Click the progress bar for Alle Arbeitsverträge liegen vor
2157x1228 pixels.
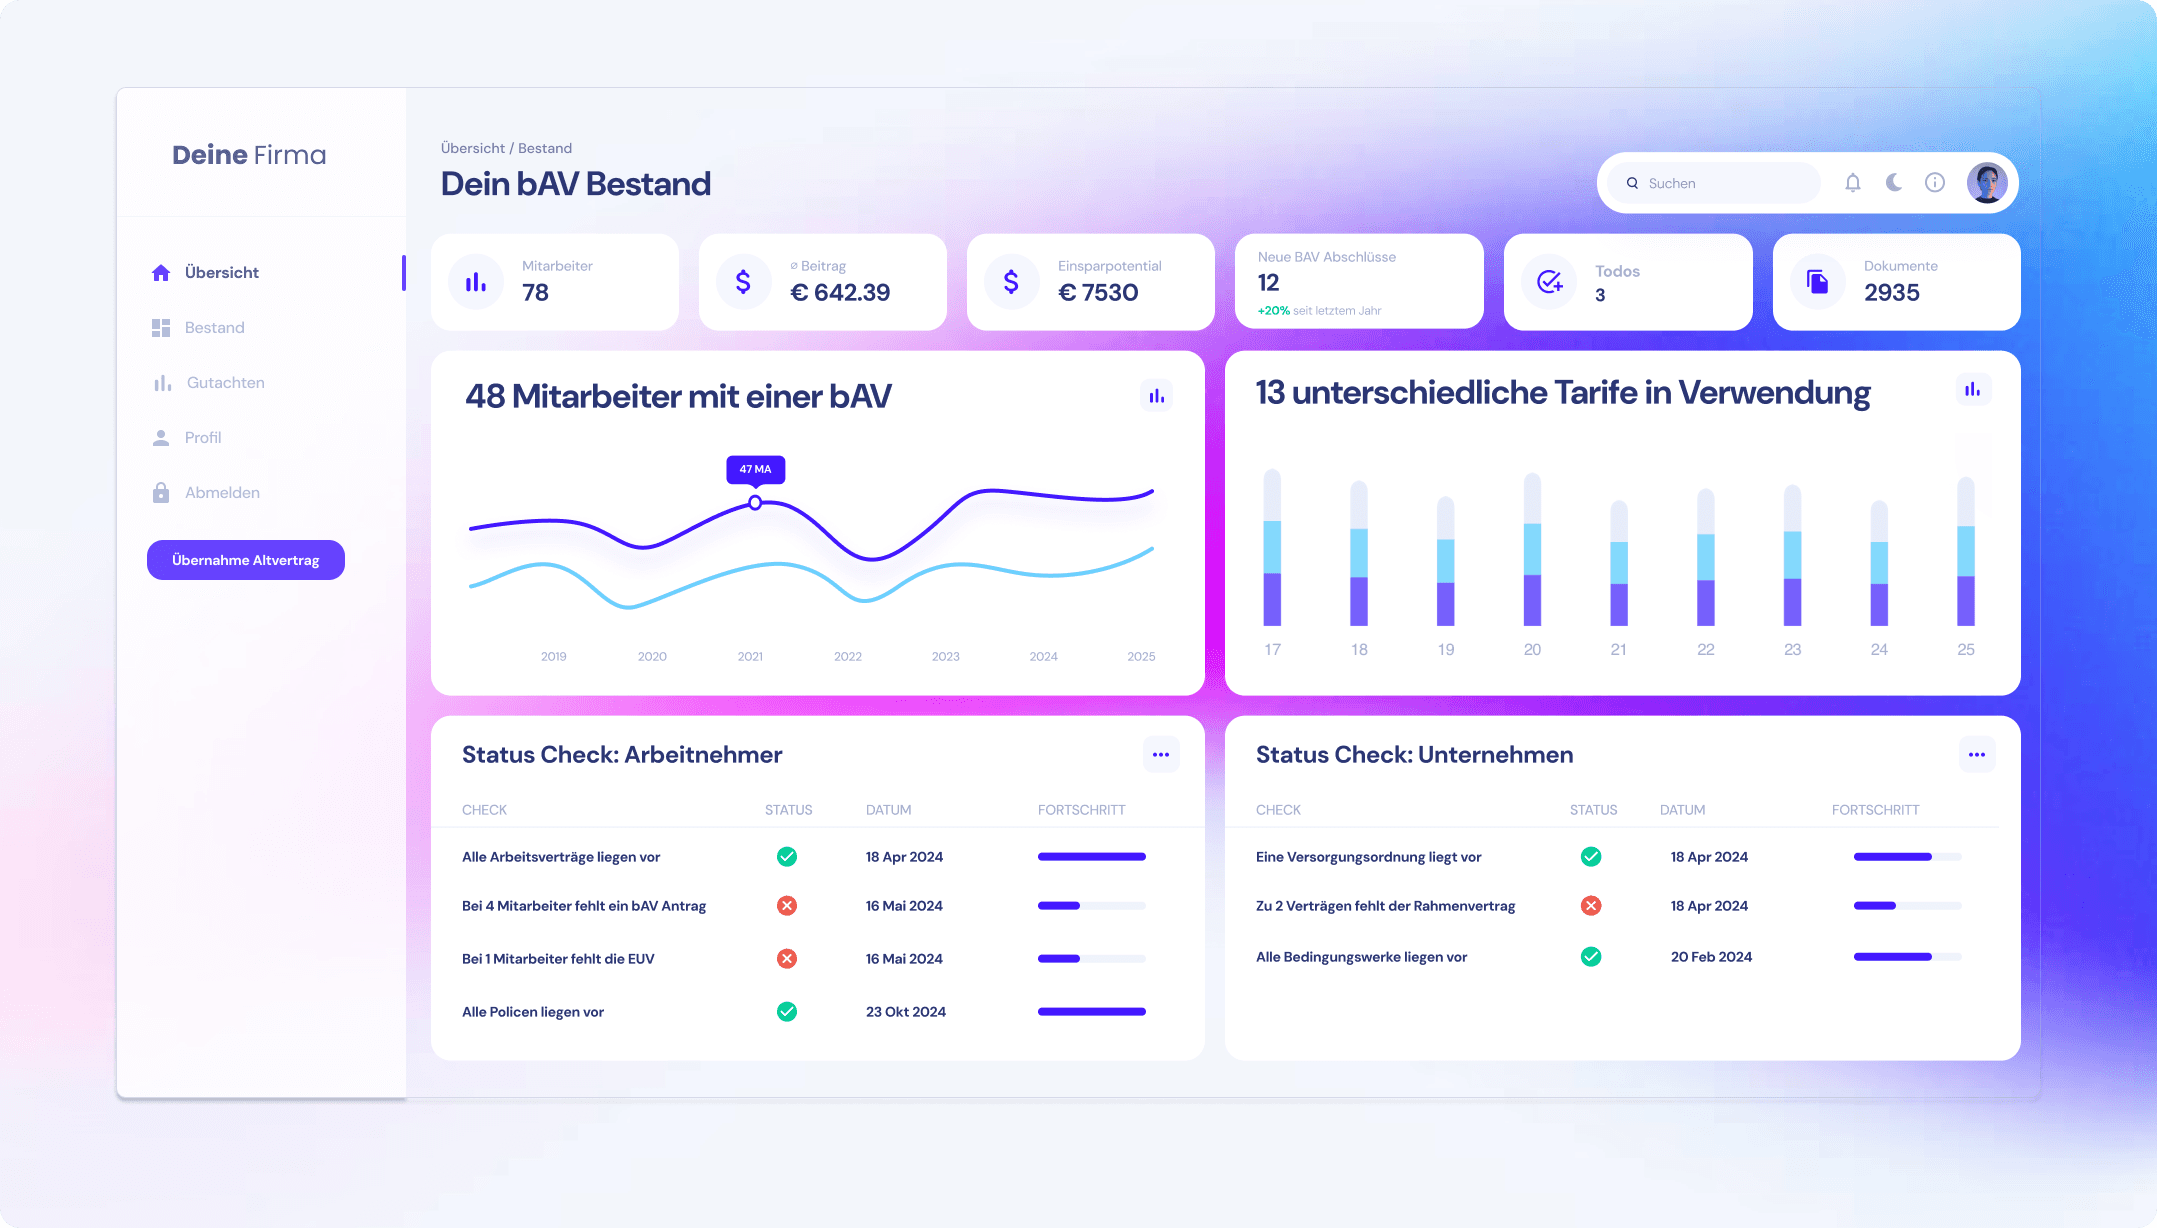tap(1091, 856)
